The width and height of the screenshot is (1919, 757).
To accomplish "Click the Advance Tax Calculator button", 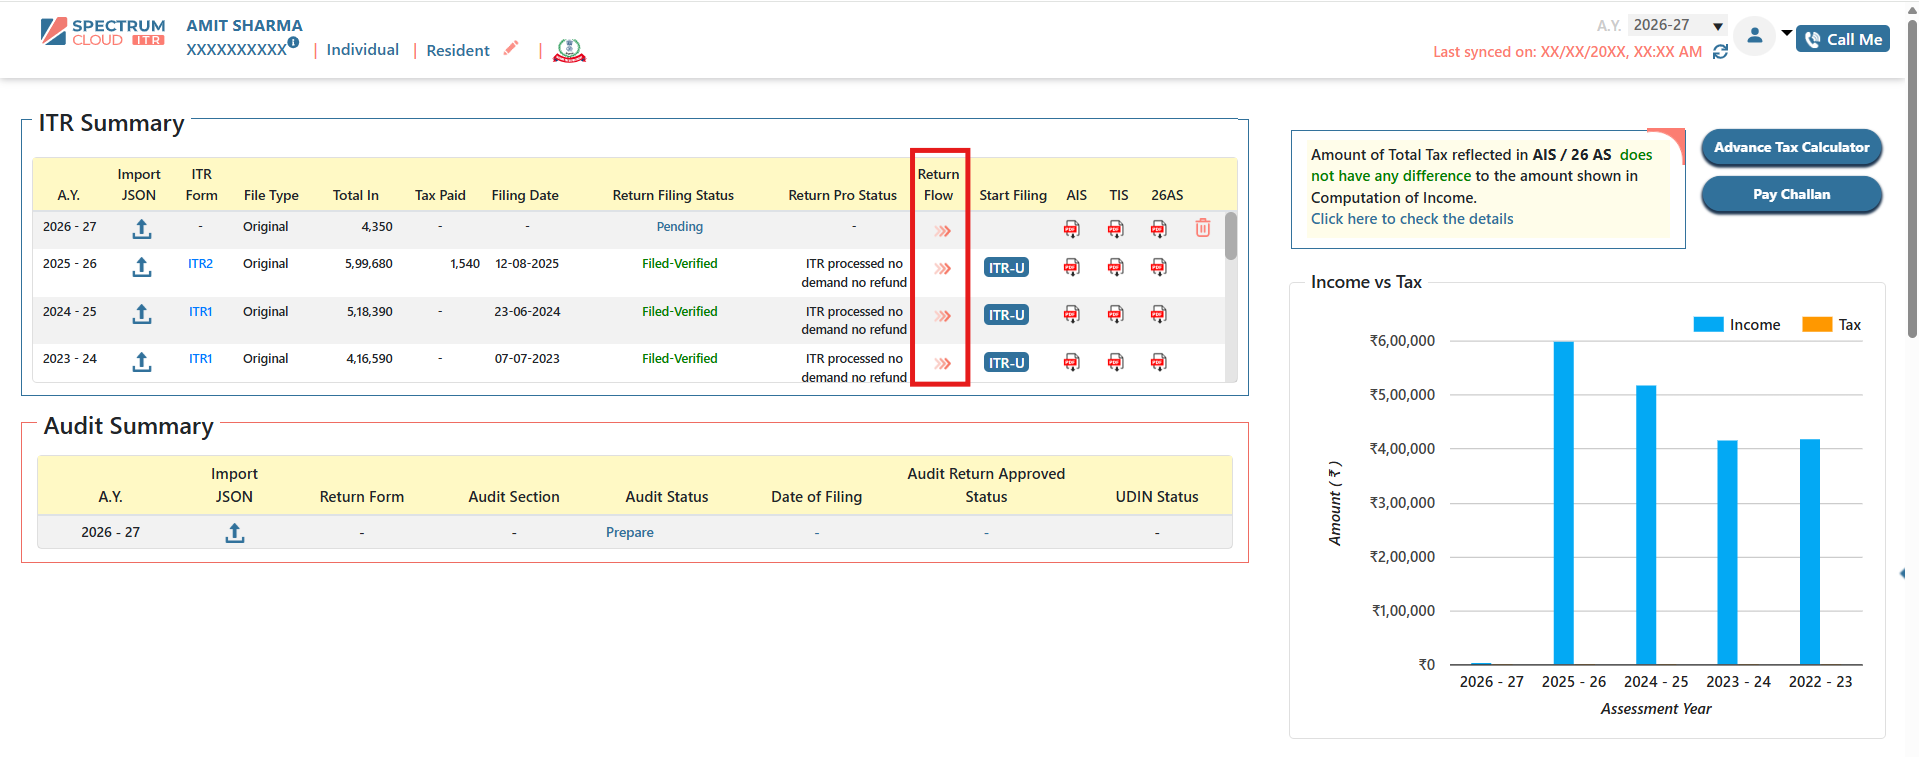I will tap(1791, 147).
